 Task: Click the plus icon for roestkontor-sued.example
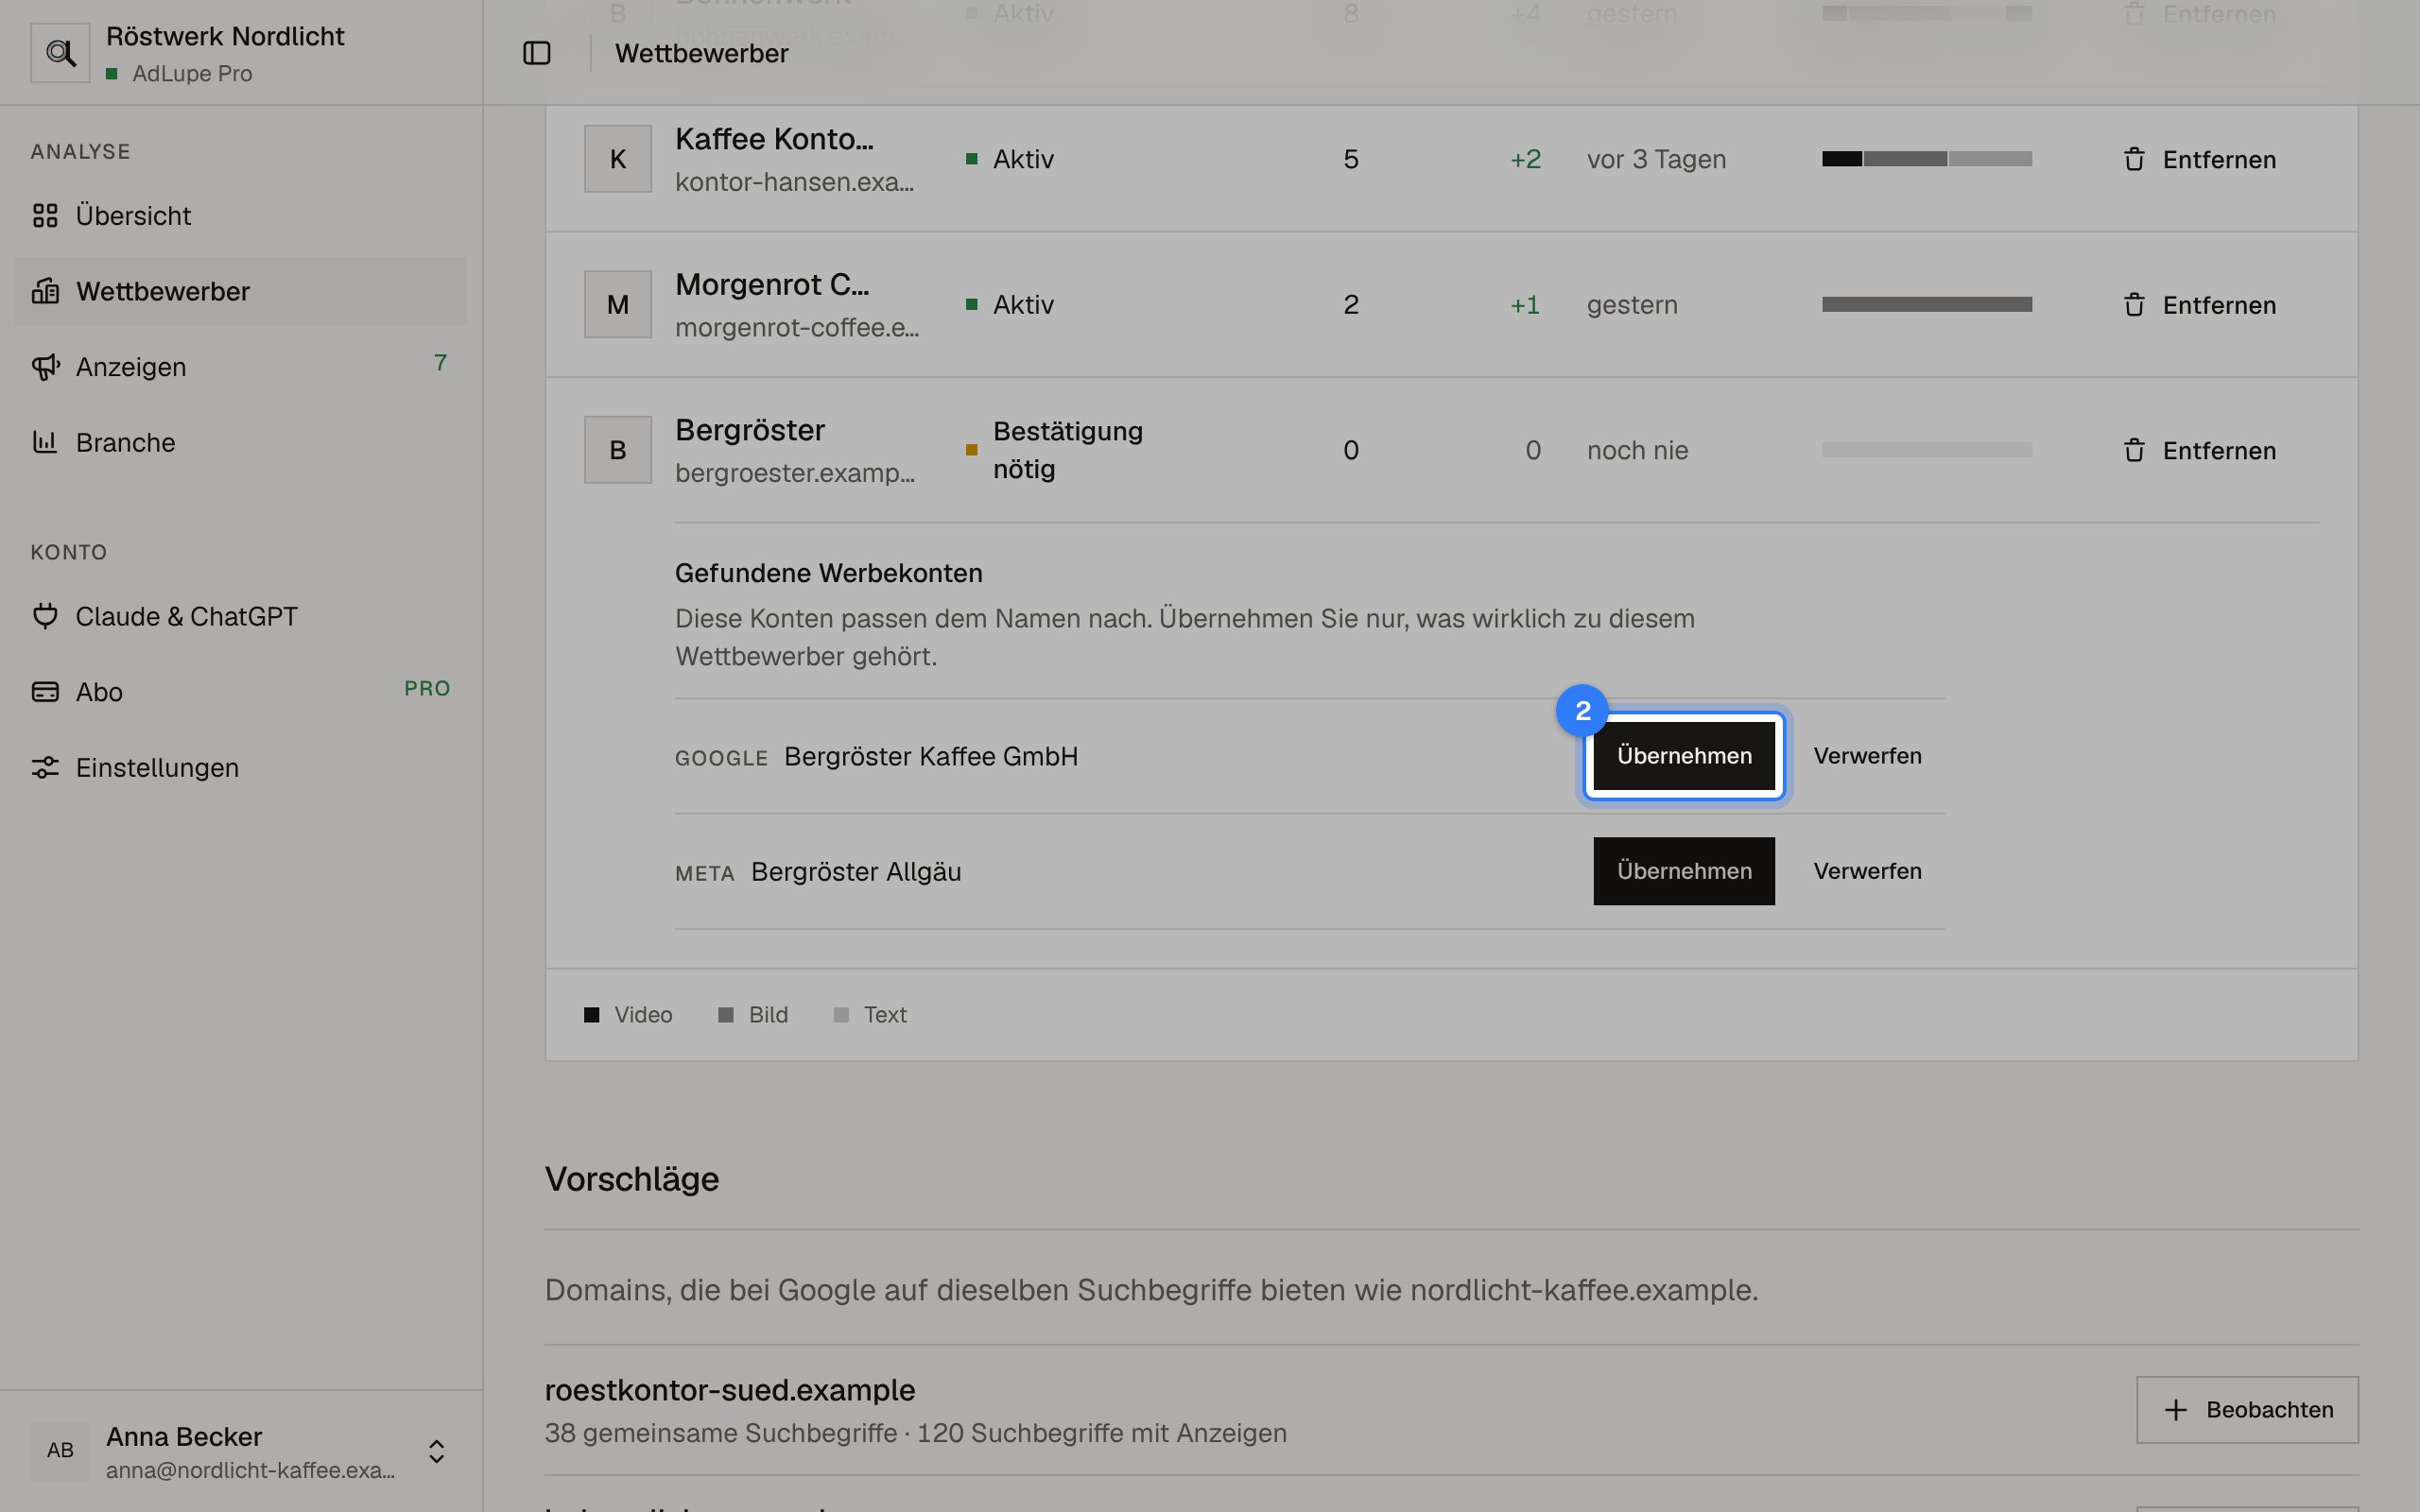(x=2176, y=1409)
